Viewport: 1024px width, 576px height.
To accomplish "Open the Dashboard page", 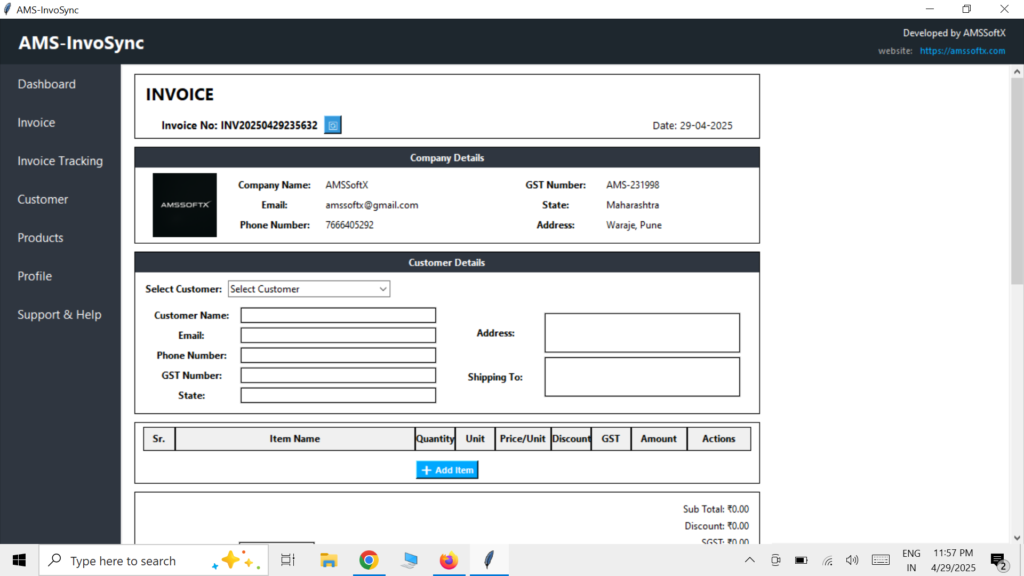I will coord(46,84).
